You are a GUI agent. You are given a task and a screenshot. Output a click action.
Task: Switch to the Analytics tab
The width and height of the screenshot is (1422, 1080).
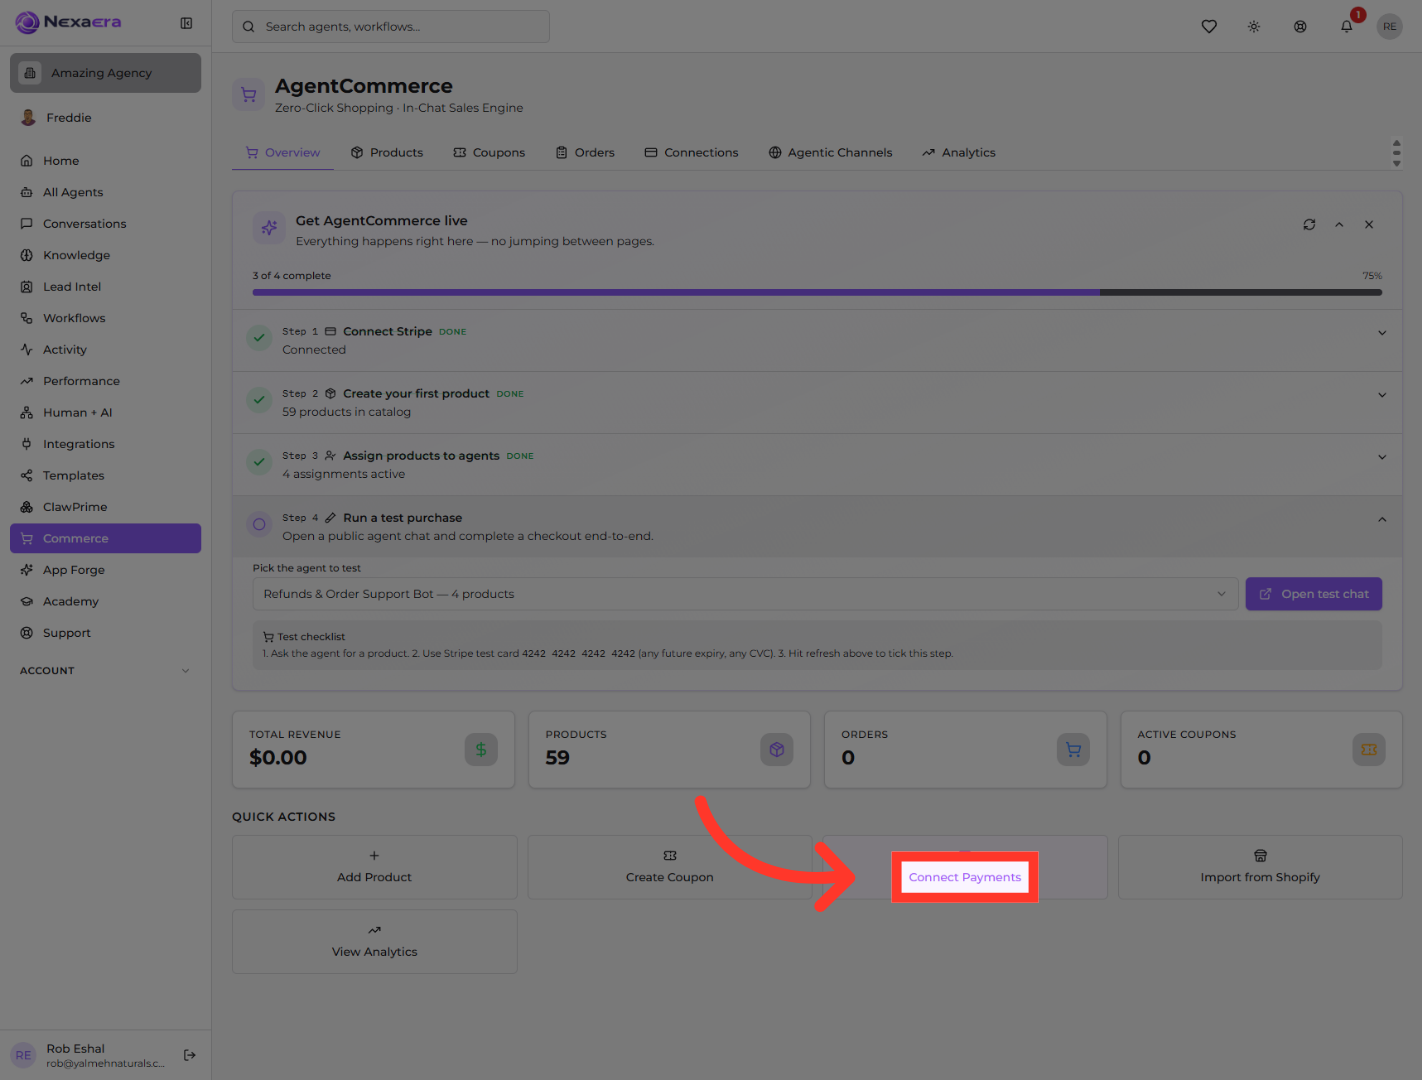pyautogui.click(x=959, y=153)
